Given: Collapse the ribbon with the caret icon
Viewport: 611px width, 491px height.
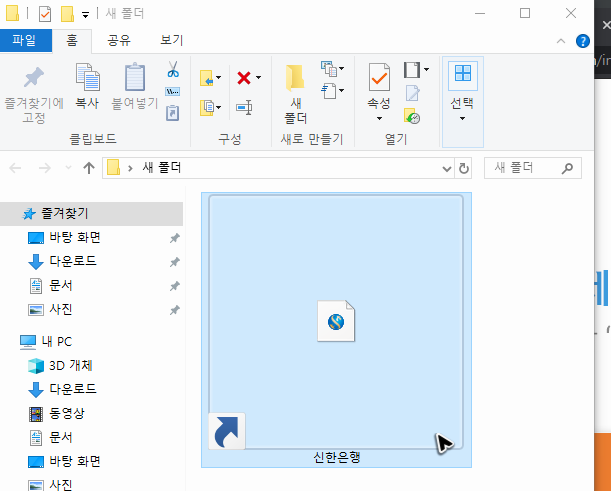Looking at the screenshot, I should coord(561,41).
